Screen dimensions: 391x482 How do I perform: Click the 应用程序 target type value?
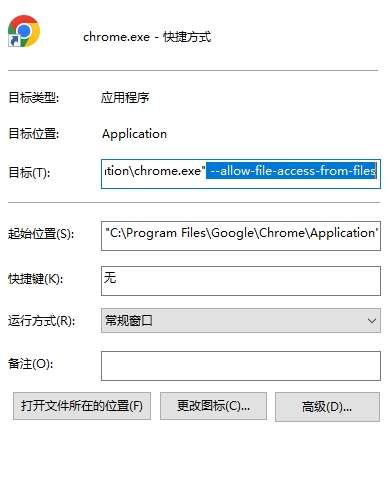[x=125, y=97]
